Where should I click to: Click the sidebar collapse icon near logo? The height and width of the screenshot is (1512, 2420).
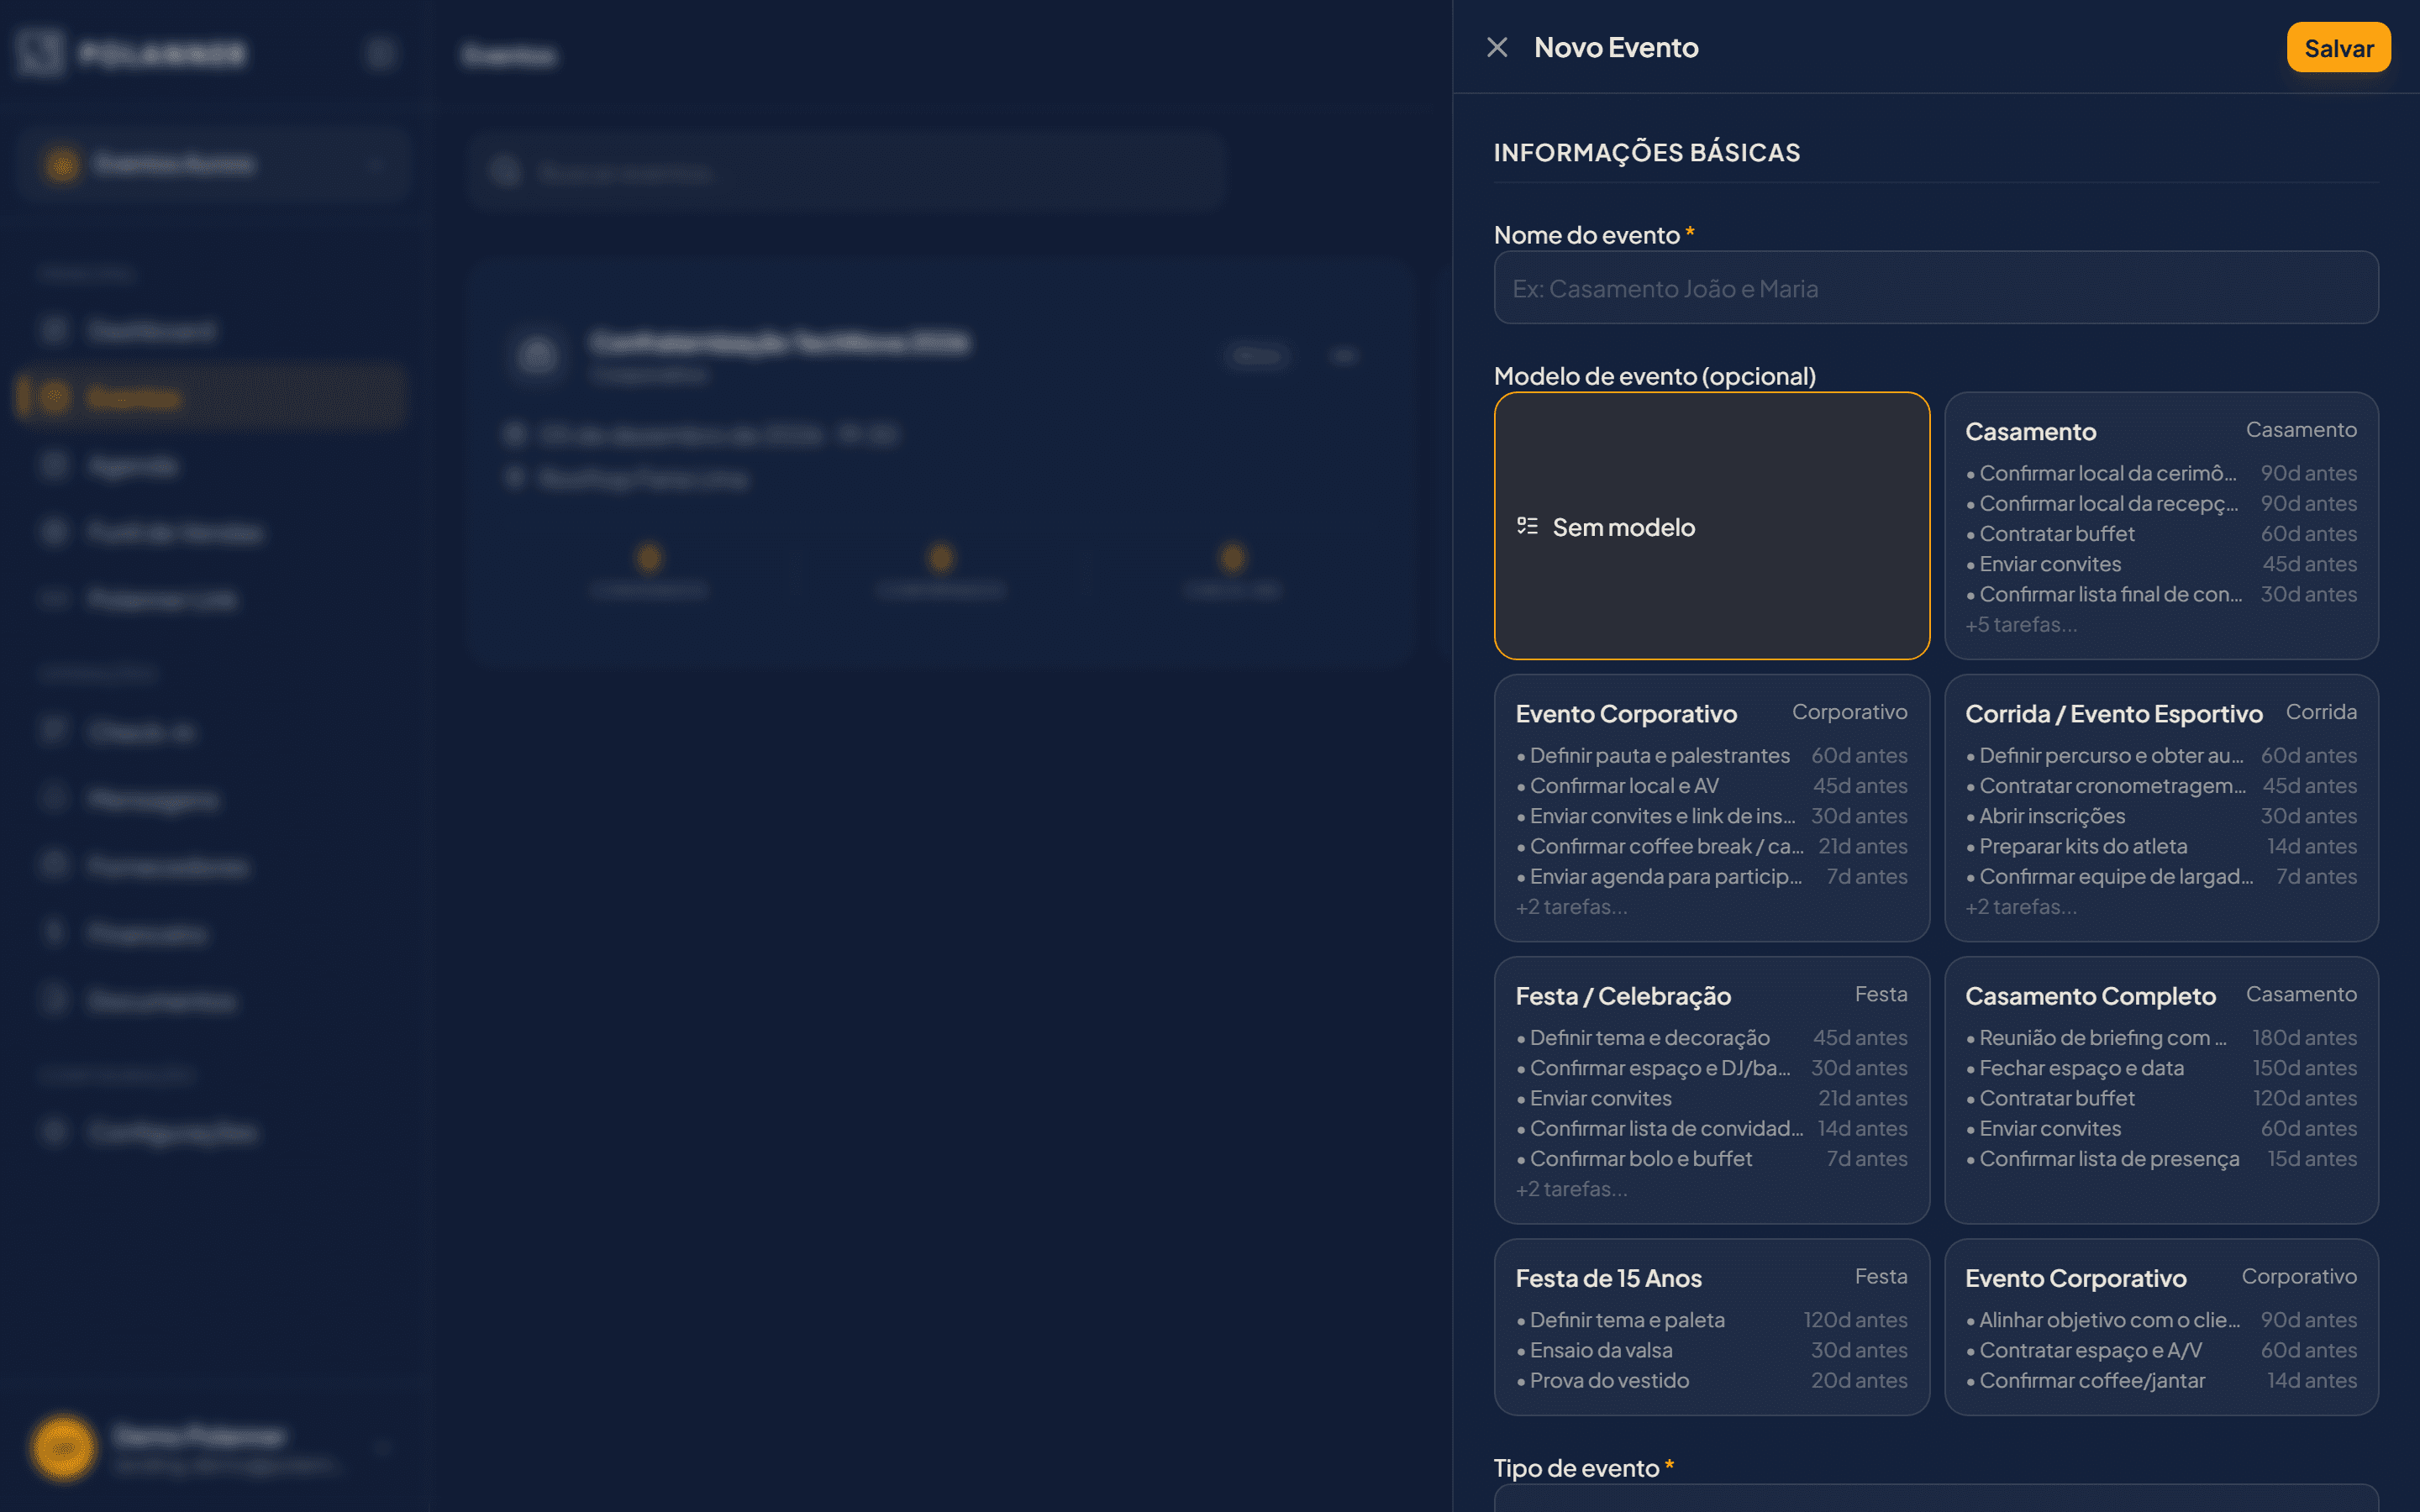pos(380,53)
